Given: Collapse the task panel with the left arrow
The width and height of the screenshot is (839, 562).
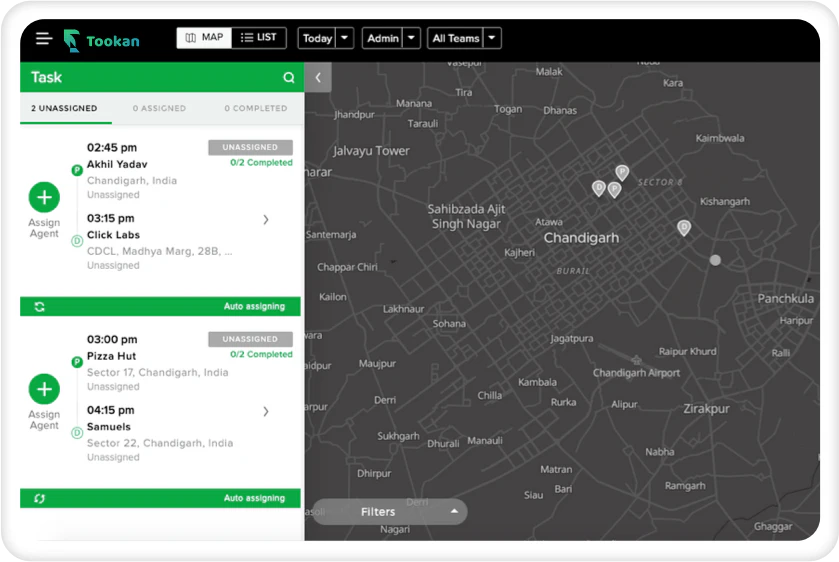Looking at the screenshot, I should pyautogui.click(x=318, y=78).
